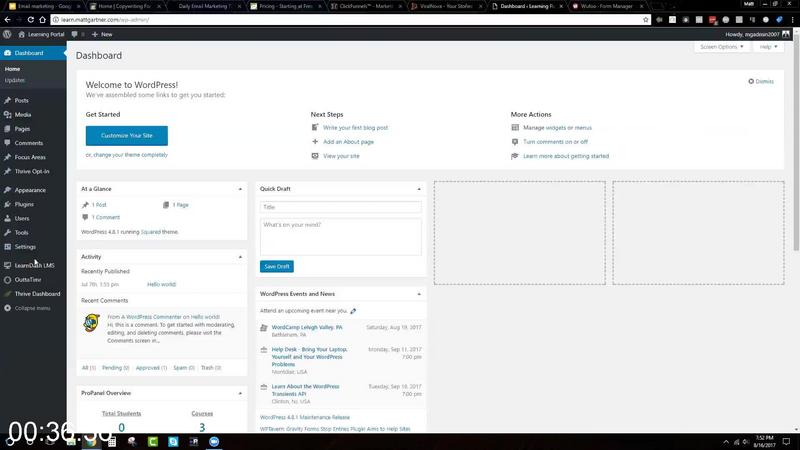Click Write your first blog post link
Image resolution: width=800 pixels, height=450 pixels.
[356, 128]
